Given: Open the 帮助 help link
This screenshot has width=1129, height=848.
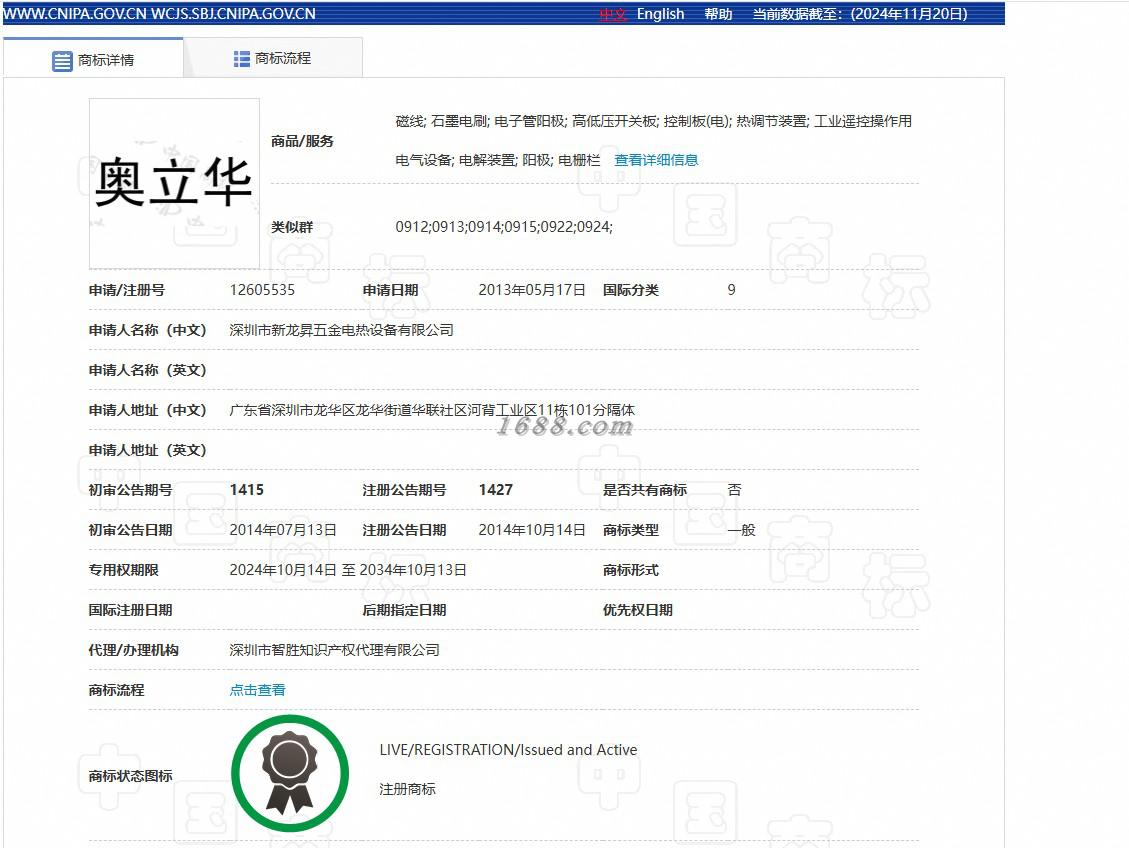Looking at the screenshot, I should click(x=718, y=14).
